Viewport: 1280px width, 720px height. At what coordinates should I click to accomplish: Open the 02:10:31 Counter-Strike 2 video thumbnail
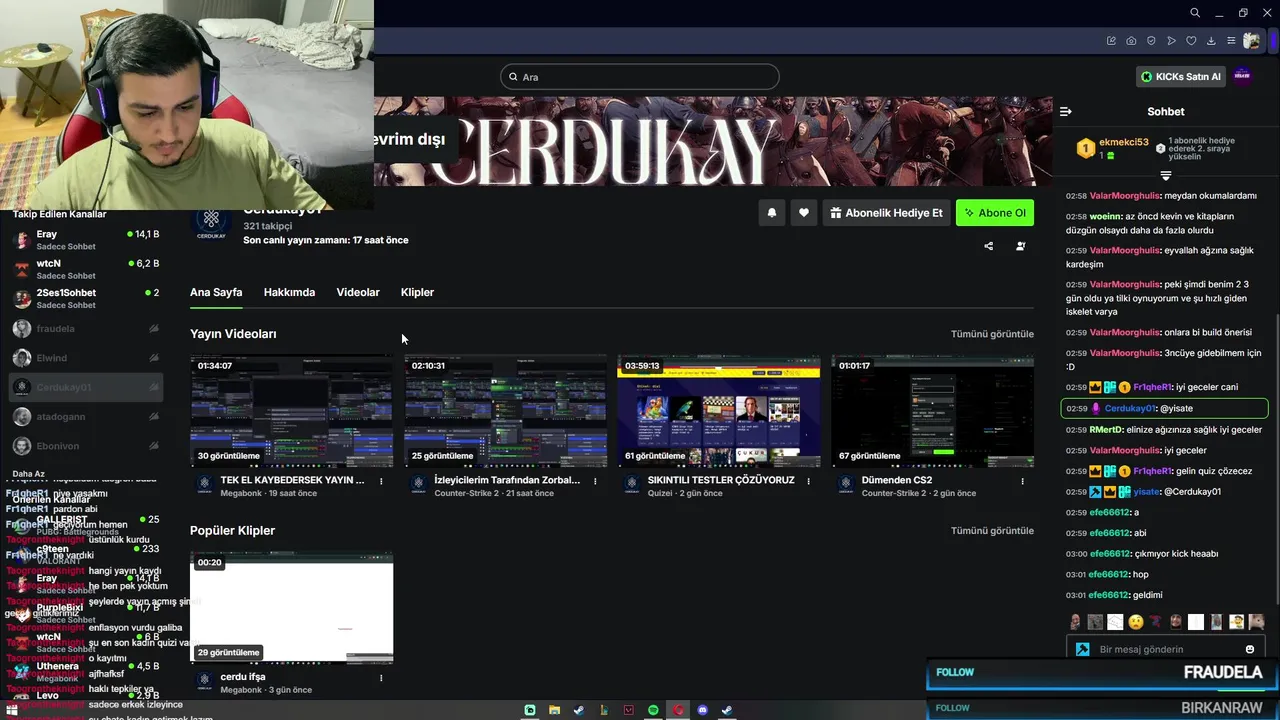click(506, 410)
